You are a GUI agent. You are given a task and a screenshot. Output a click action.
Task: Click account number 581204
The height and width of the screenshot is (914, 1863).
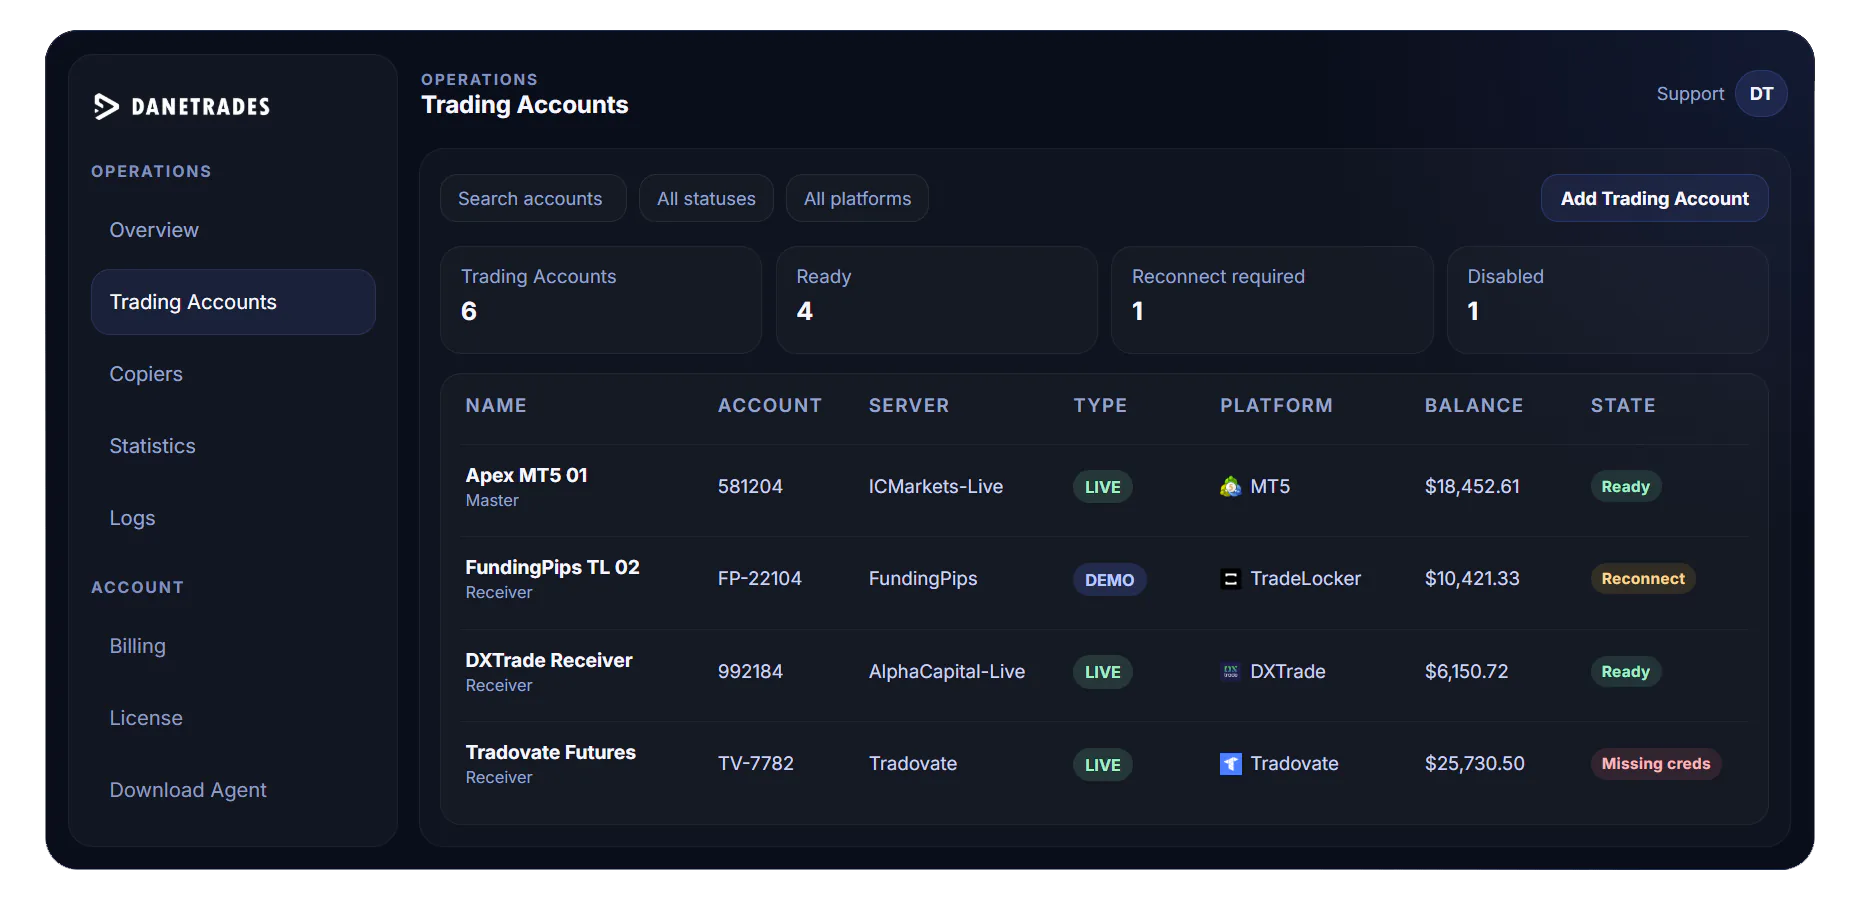point(750,487)
